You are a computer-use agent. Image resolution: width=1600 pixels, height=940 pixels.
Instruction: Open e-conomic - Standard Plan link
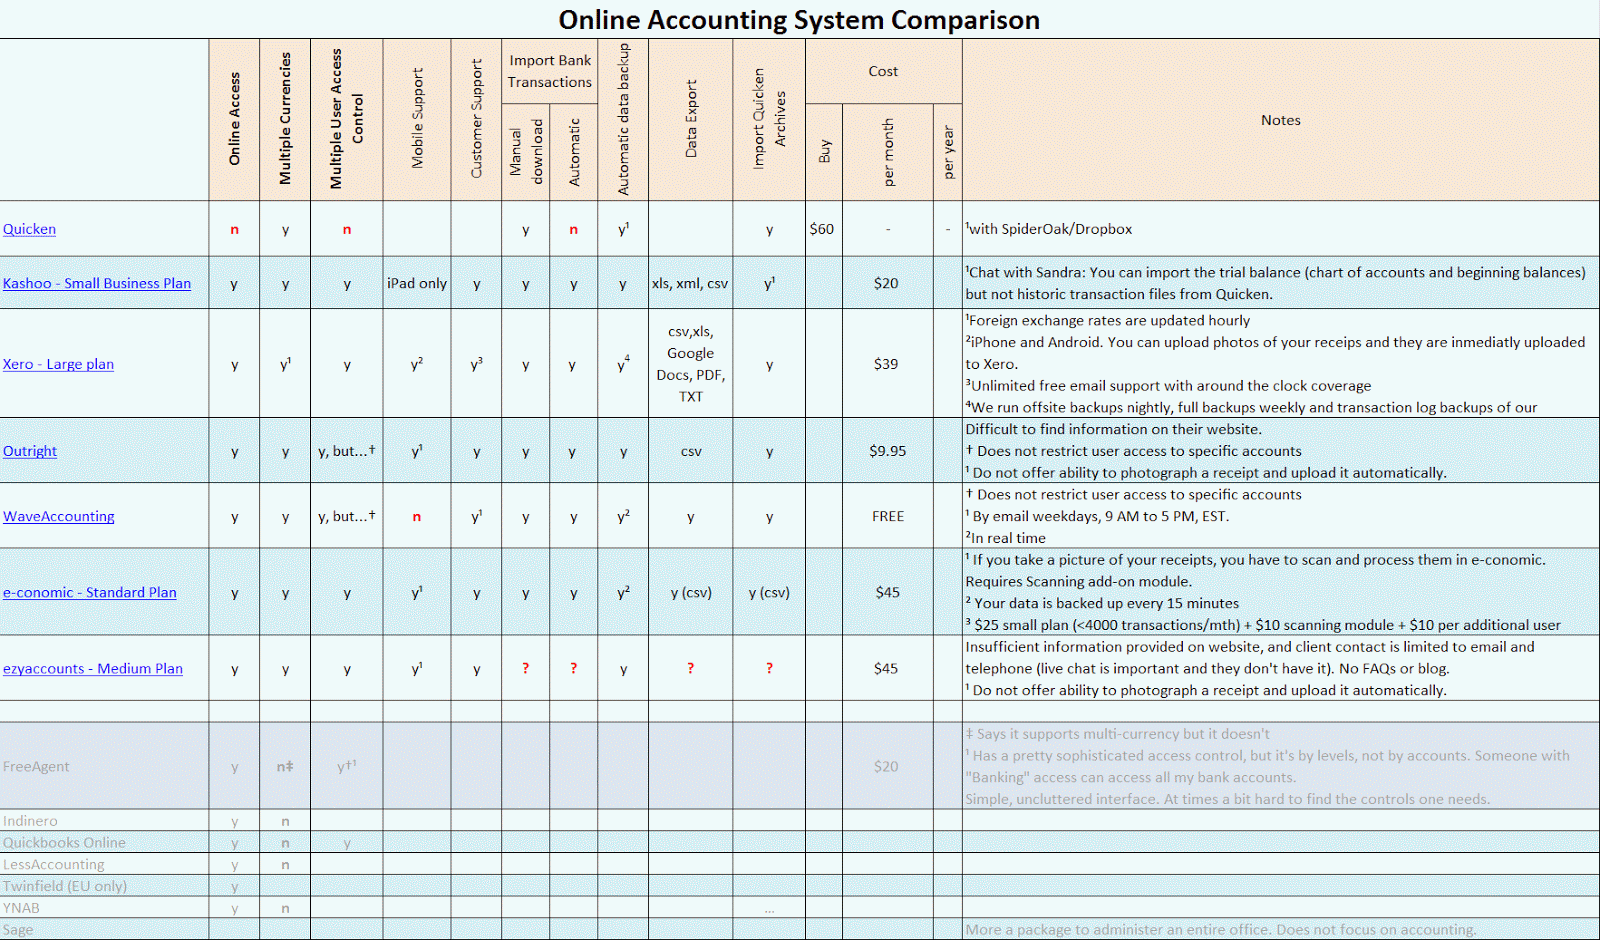point(90,592)
